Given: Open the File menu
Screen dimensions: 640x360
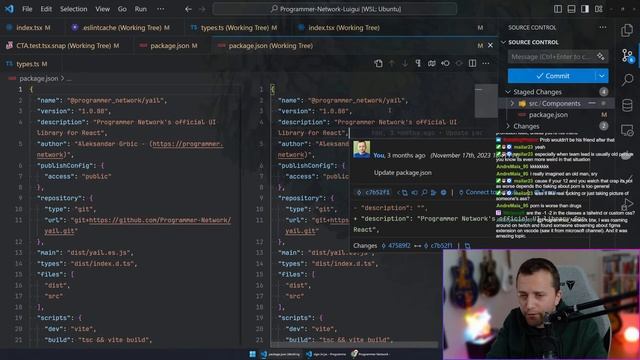Looking at the screenshot, I should (x=27, y=9).
